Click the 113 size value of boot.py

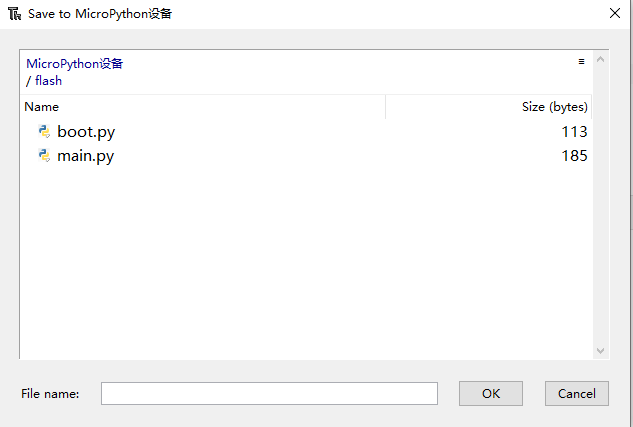click(574, 132)
